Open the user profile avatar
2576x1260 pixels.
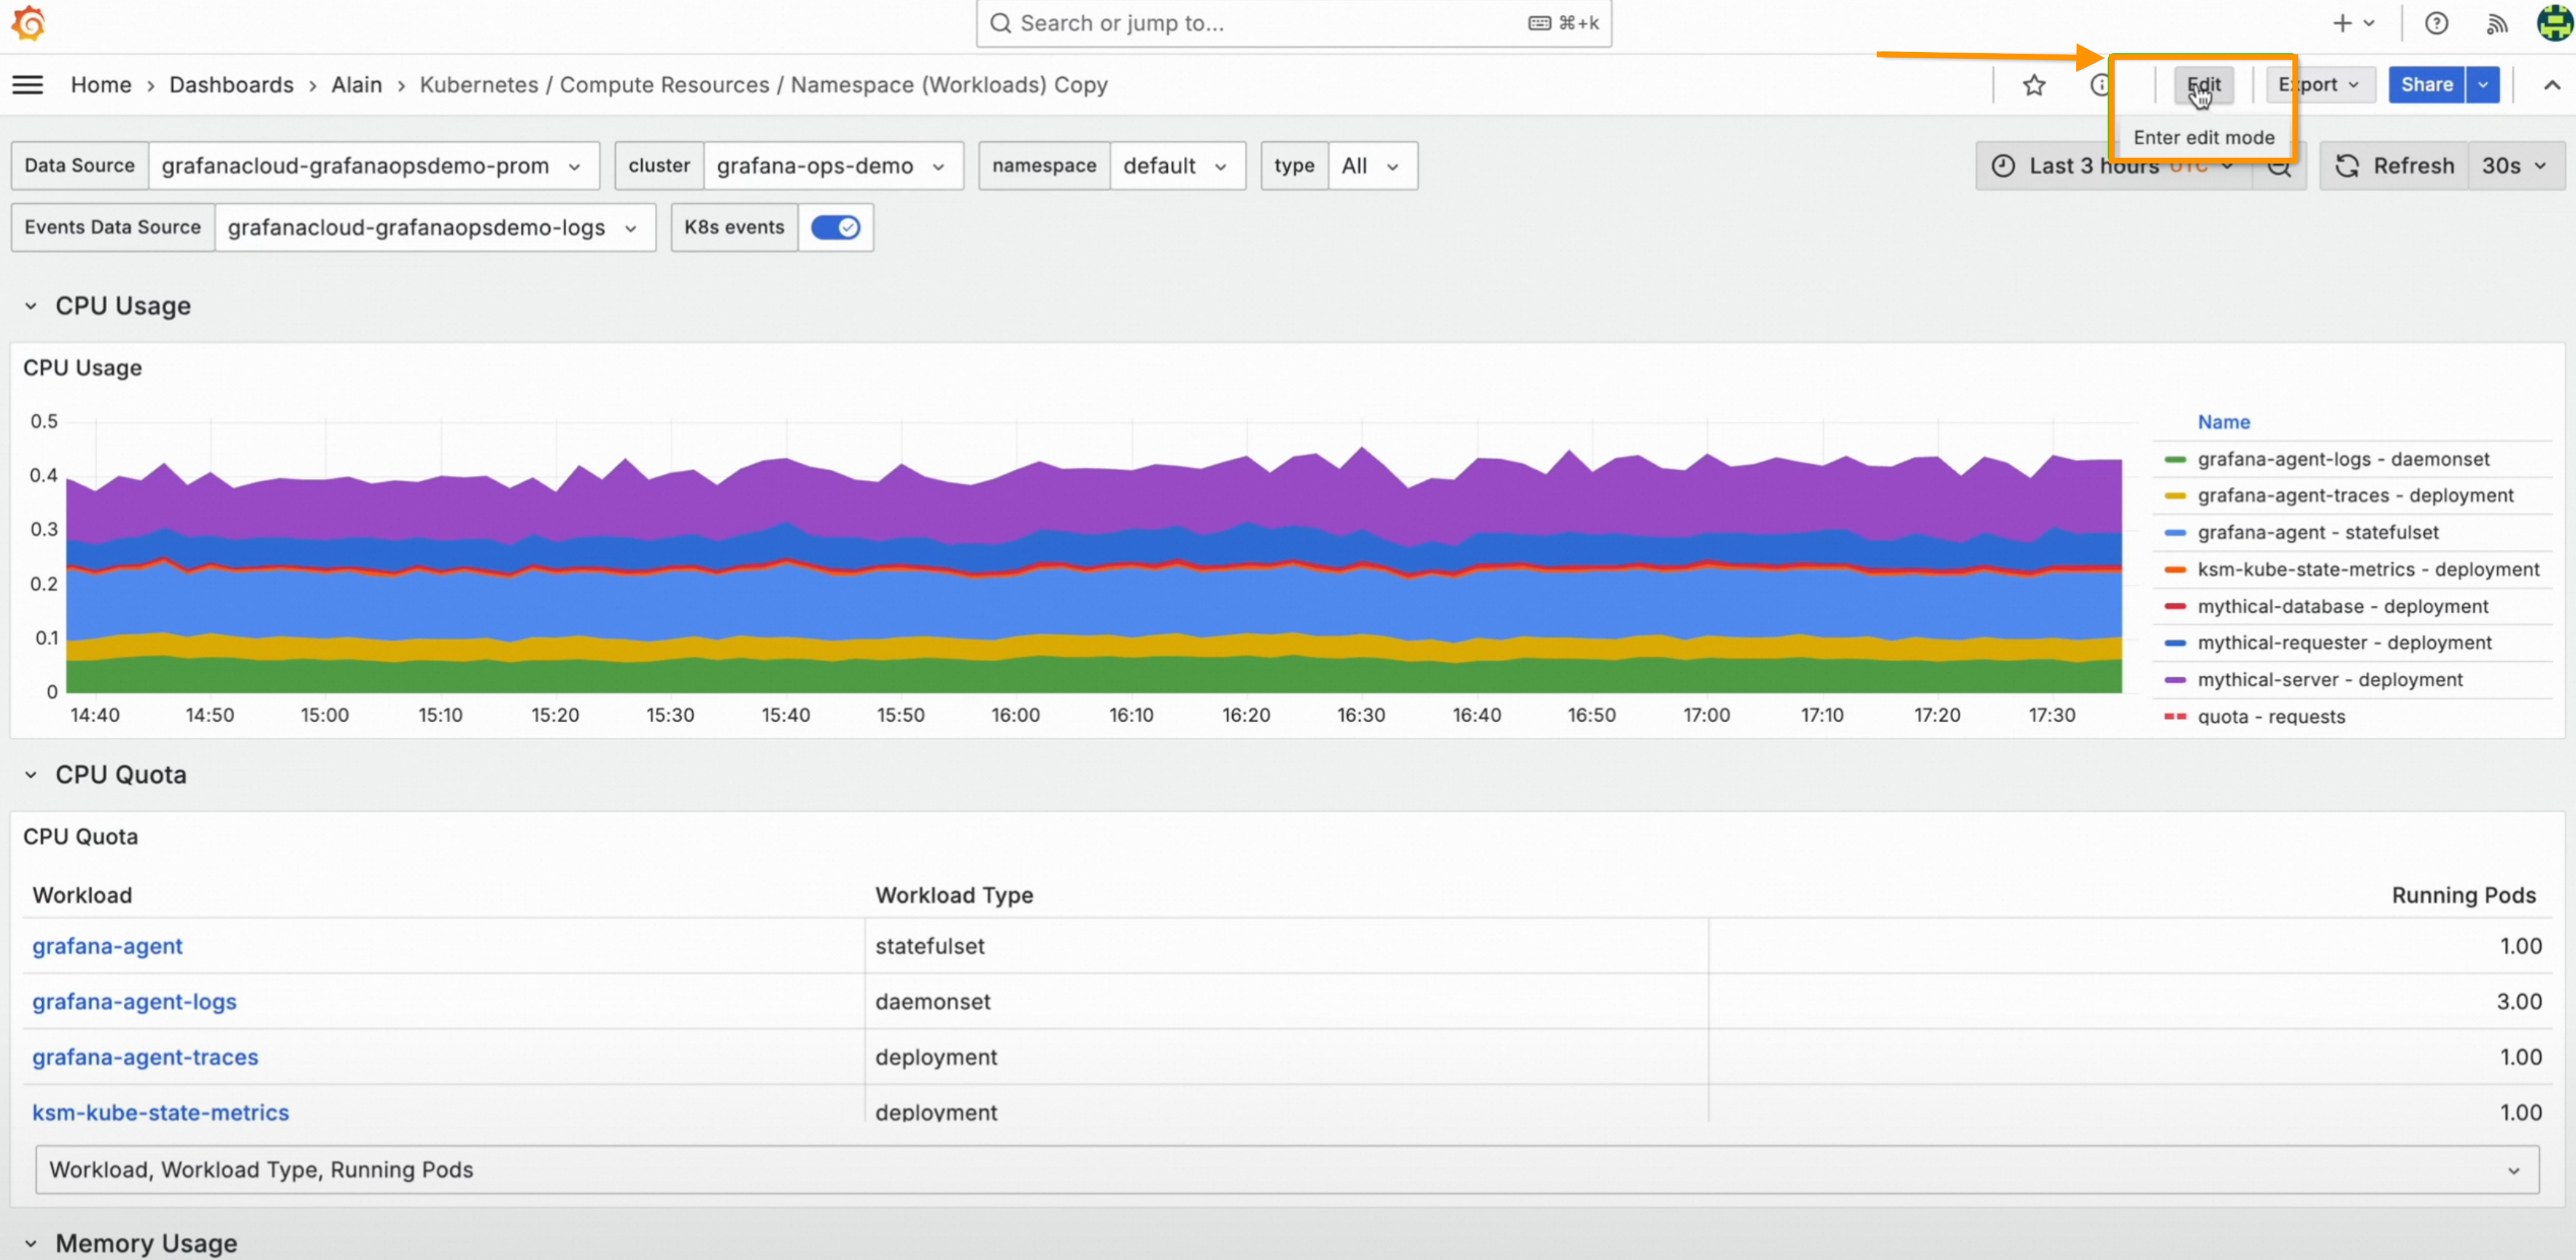(2555, 23)
